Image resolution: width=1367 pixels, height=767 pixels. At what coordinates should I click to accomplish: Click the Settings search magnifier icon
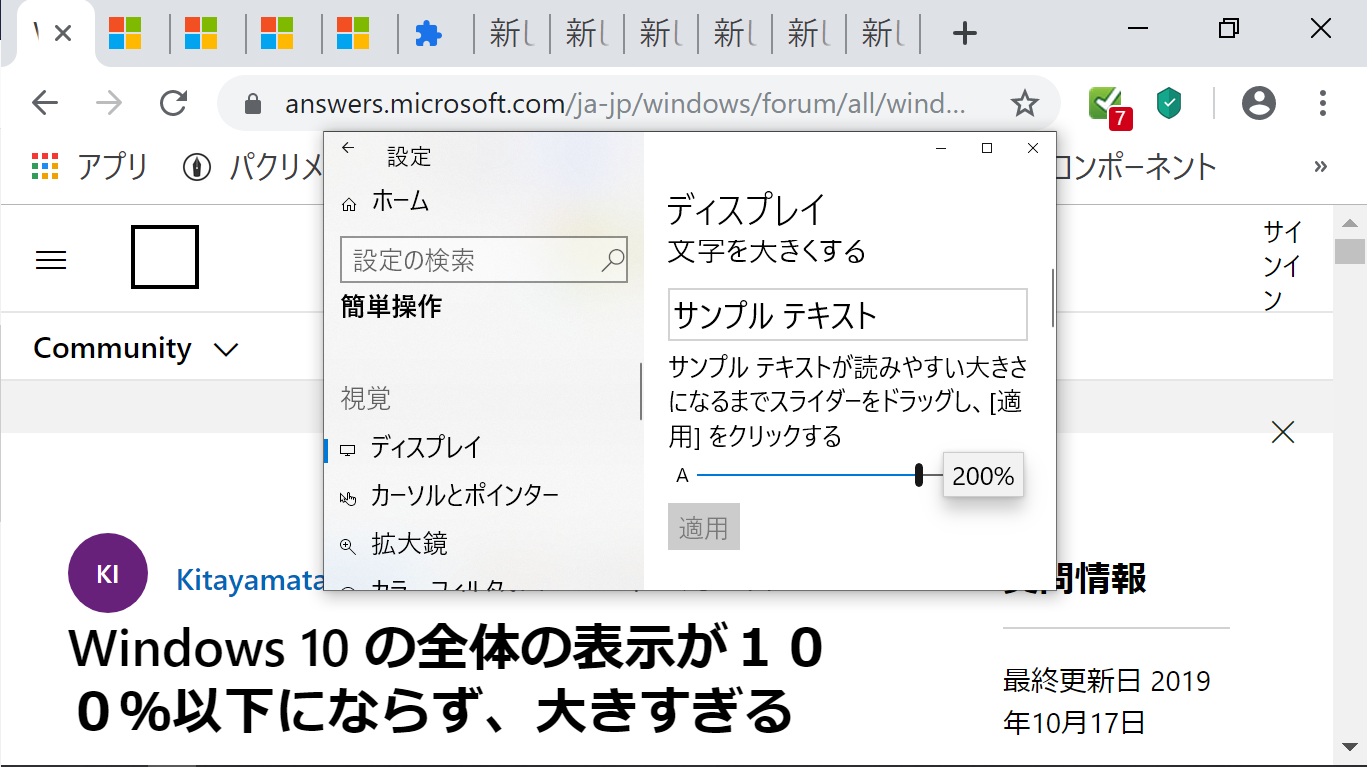[x=613, y=261]
